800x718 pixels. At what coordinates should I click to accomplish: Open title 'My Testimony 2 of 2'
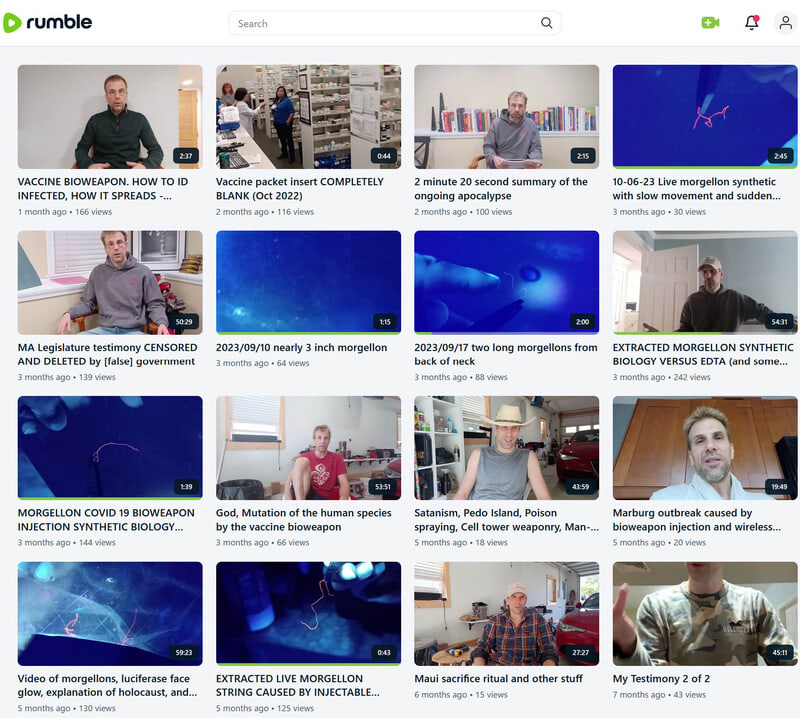tap(661, 679)
